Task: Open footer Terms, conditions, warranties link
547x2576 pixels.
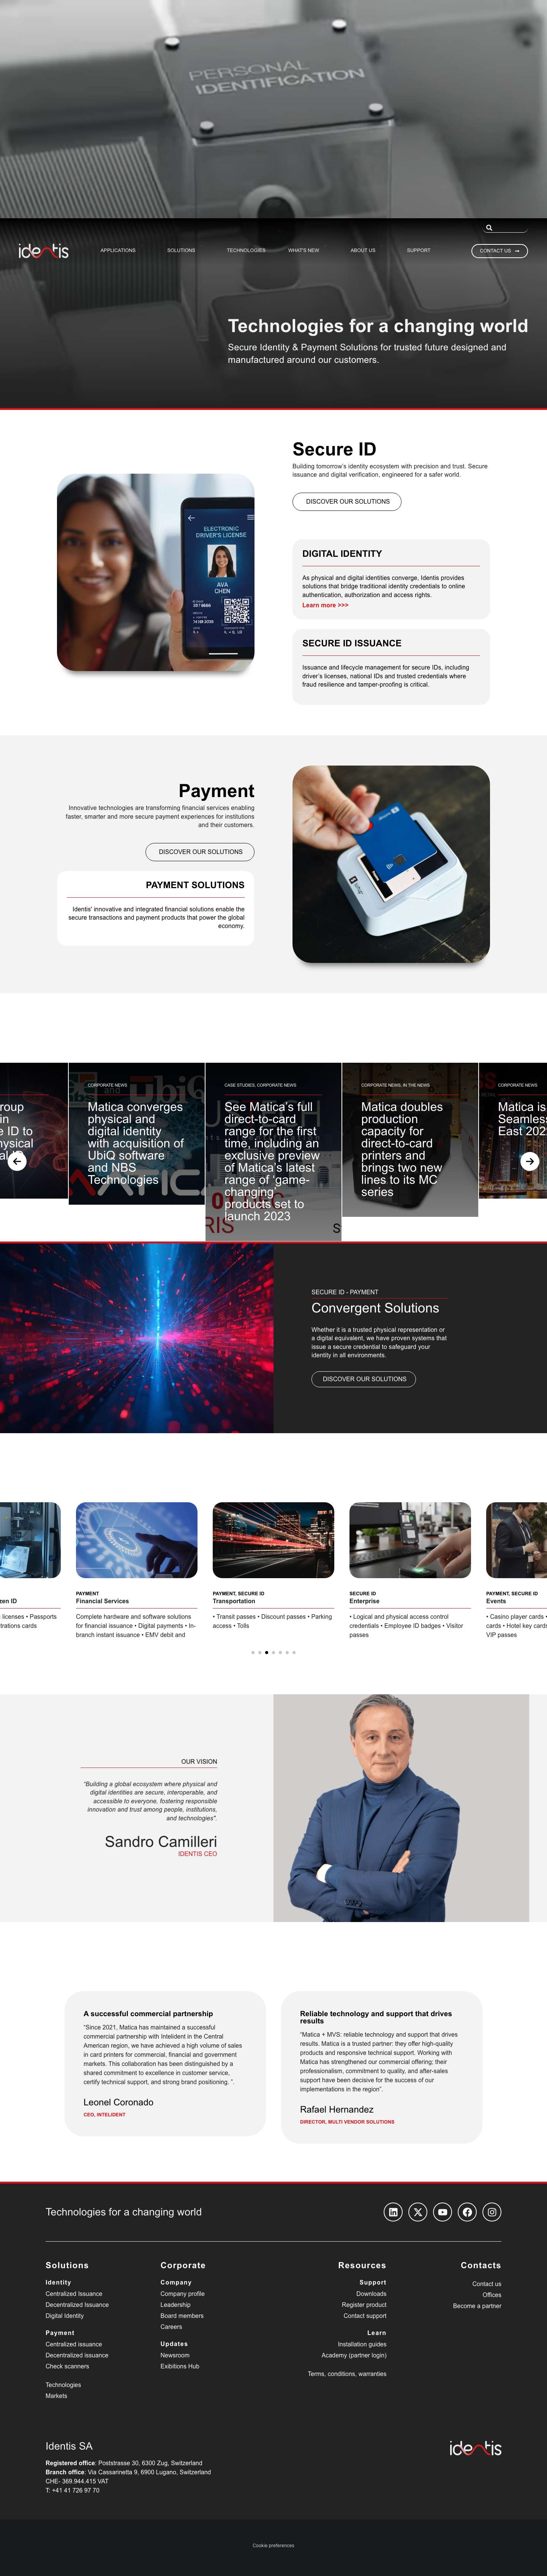Action: click(x=347, y=2374)
